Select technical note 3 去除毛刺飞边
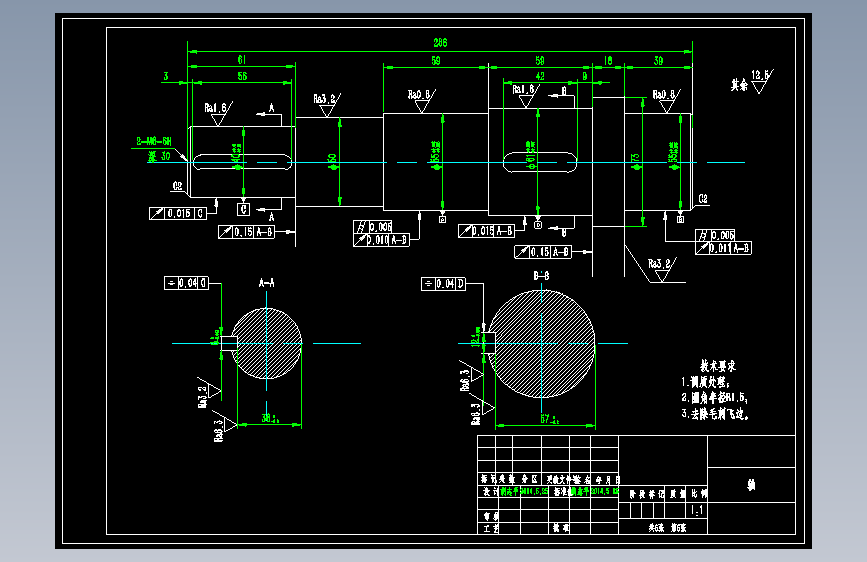The height and width of the screenshot is (562, 867). point(715,414)
